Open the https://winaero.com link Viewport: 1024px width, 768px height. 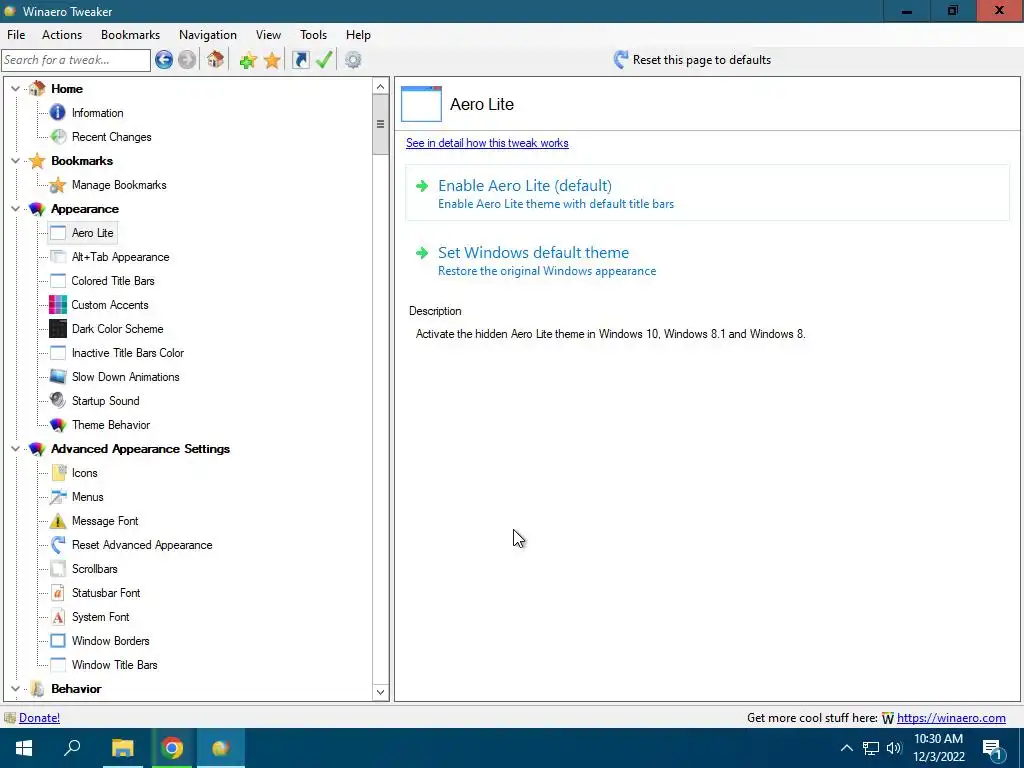coord(951,718)
